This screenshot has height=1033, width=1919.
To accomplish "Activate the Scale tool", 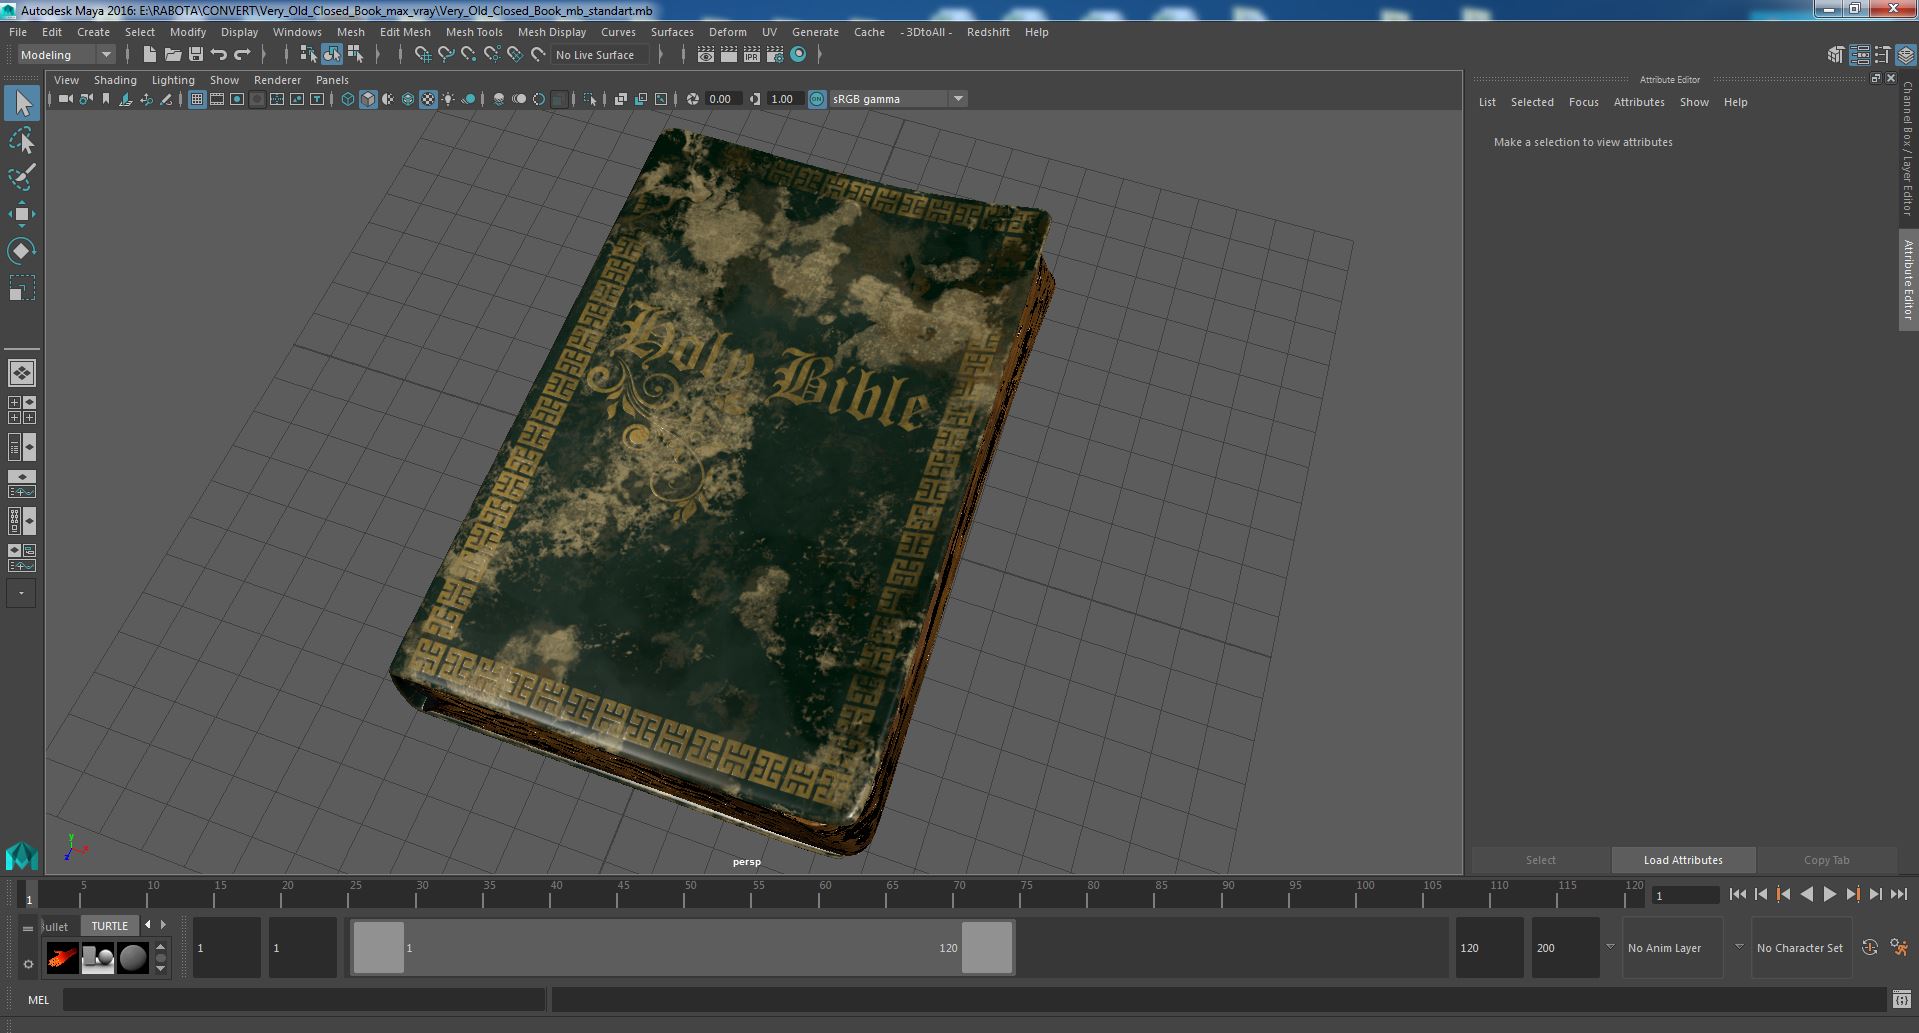I will 22,288.
